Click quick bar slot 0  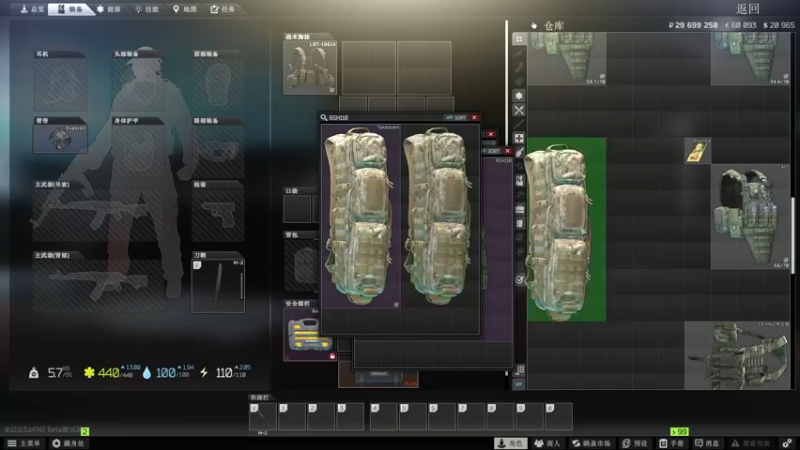coord(559,416)
